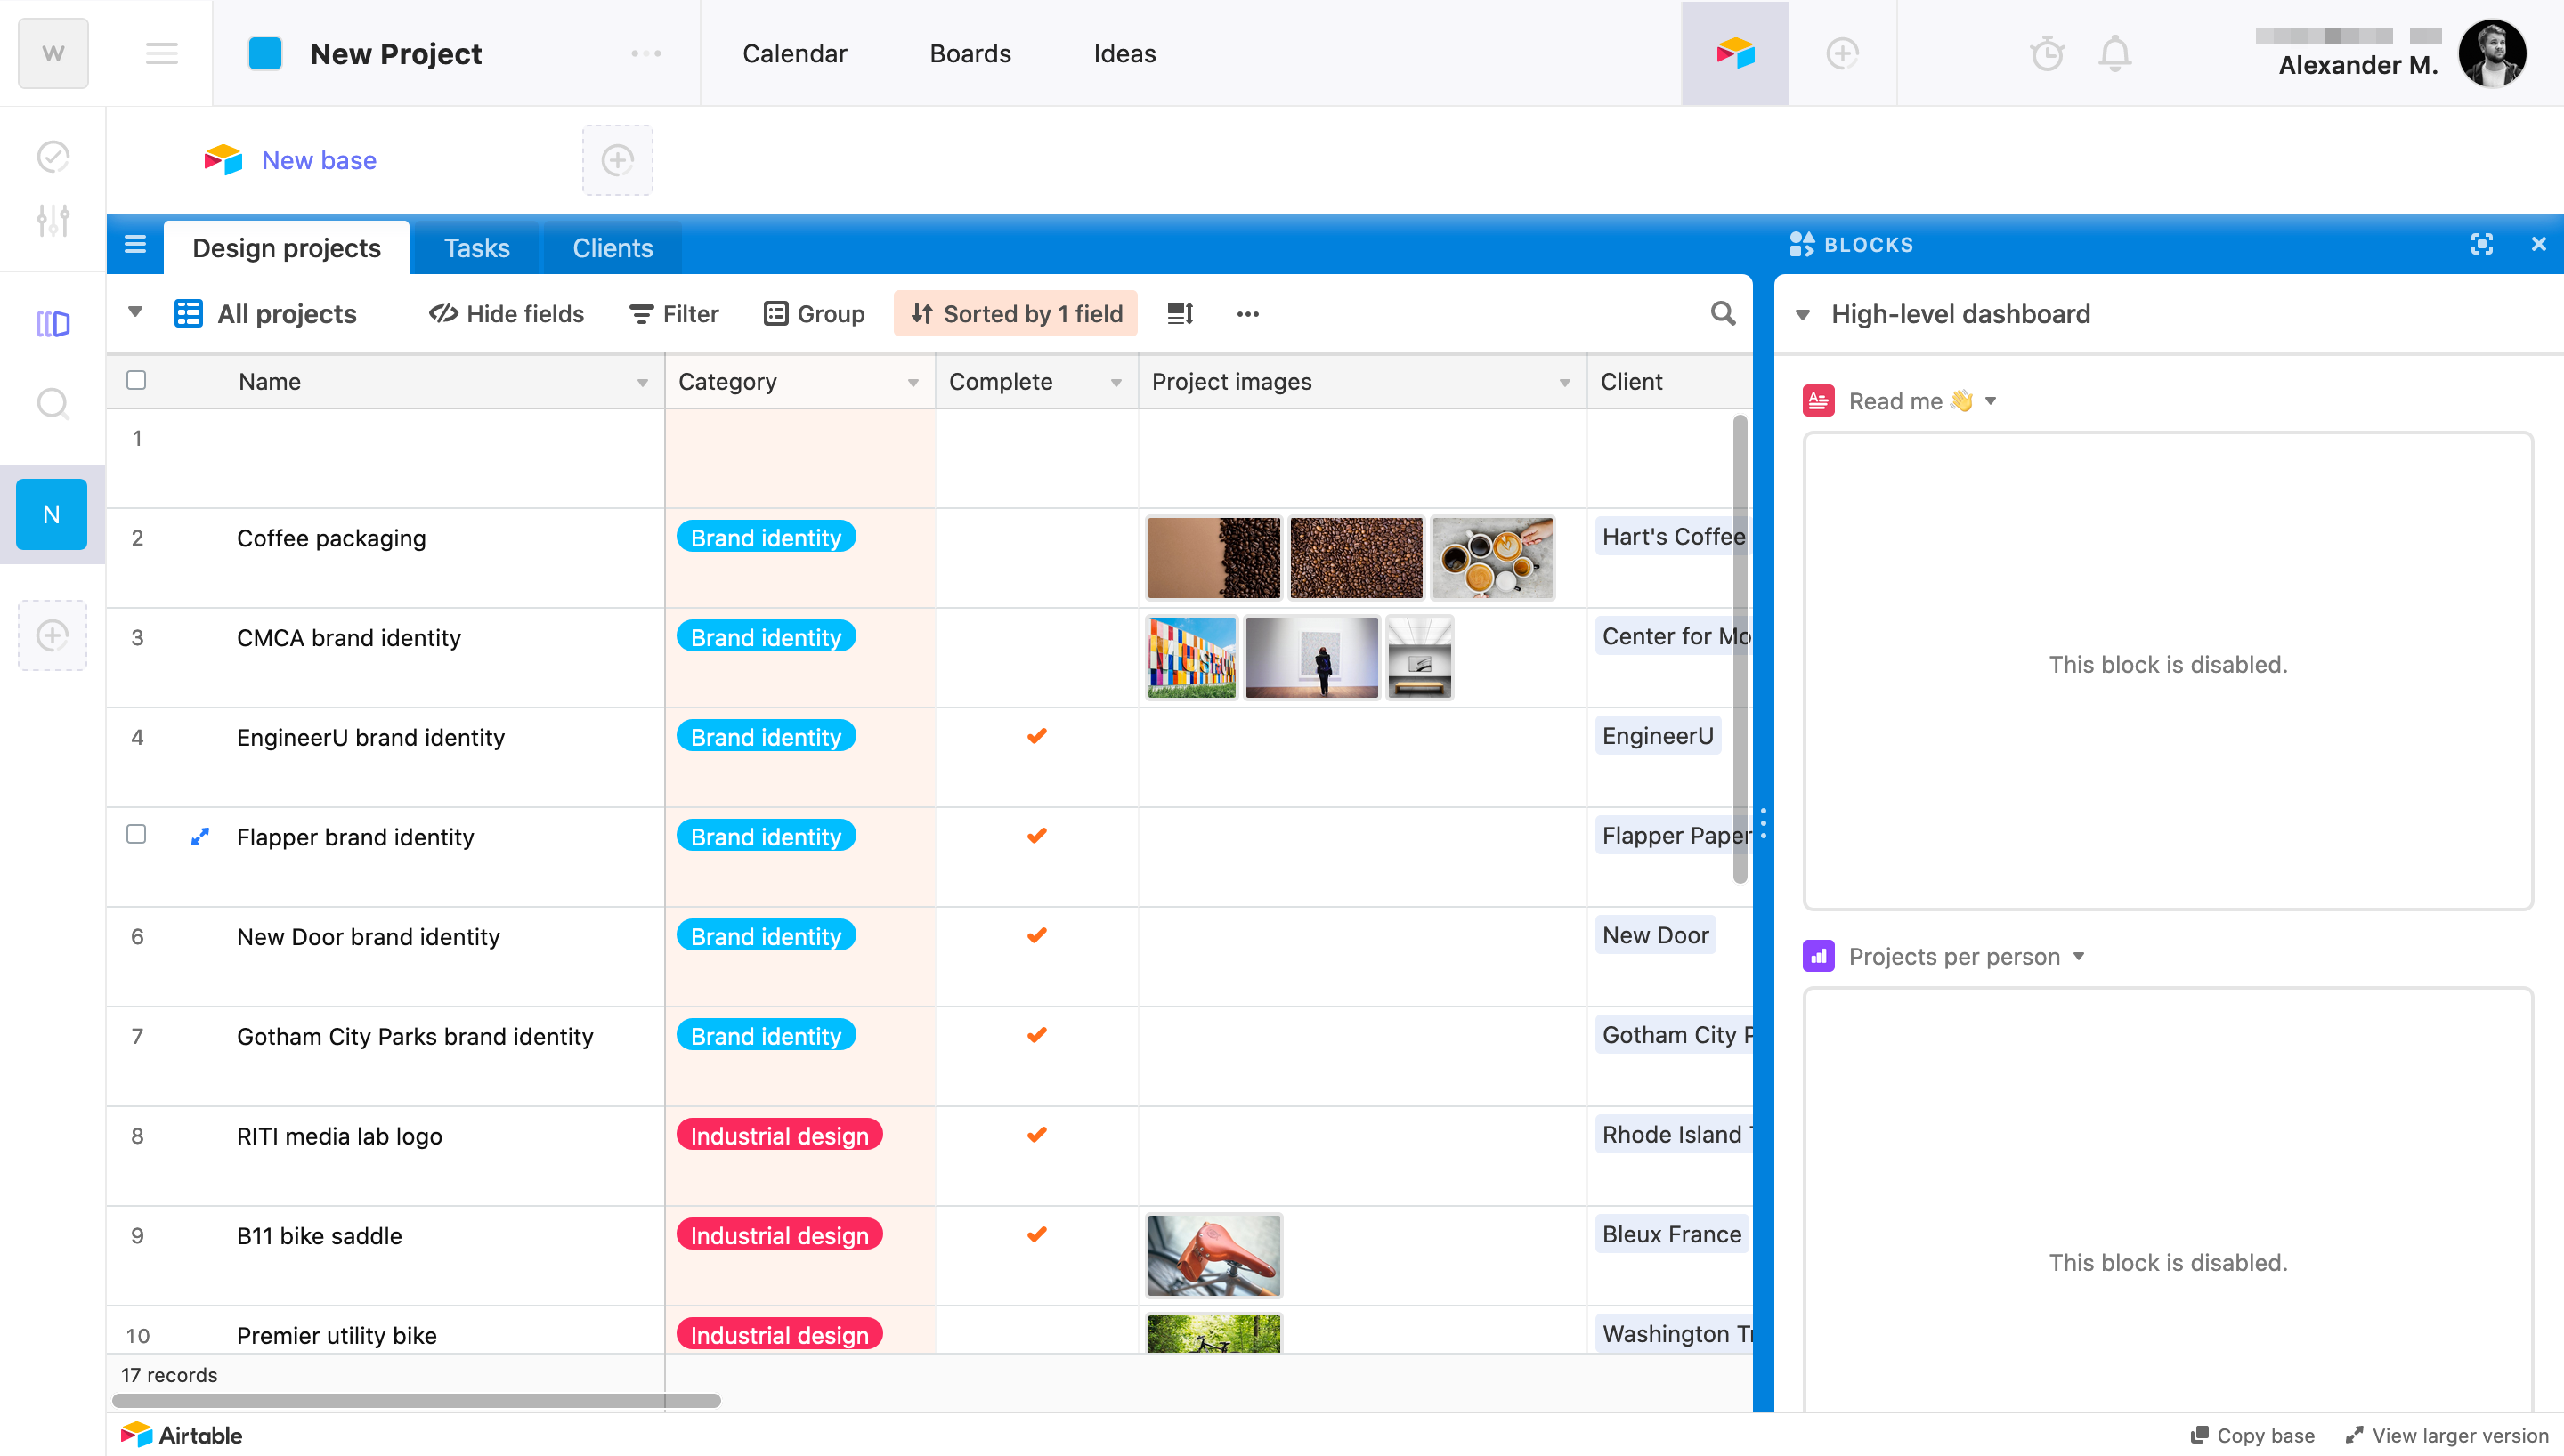Click the Sorted by 1 field button

pyautogui.click(x=1015, y=314)
